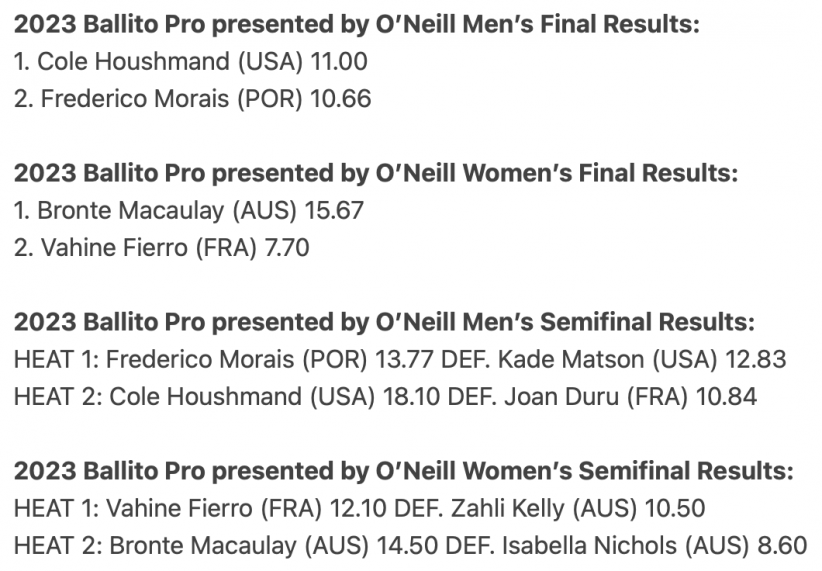This screenshot has width=822, height=571.
Task: Click the score 18.10
Action: [x=412, y=397]
